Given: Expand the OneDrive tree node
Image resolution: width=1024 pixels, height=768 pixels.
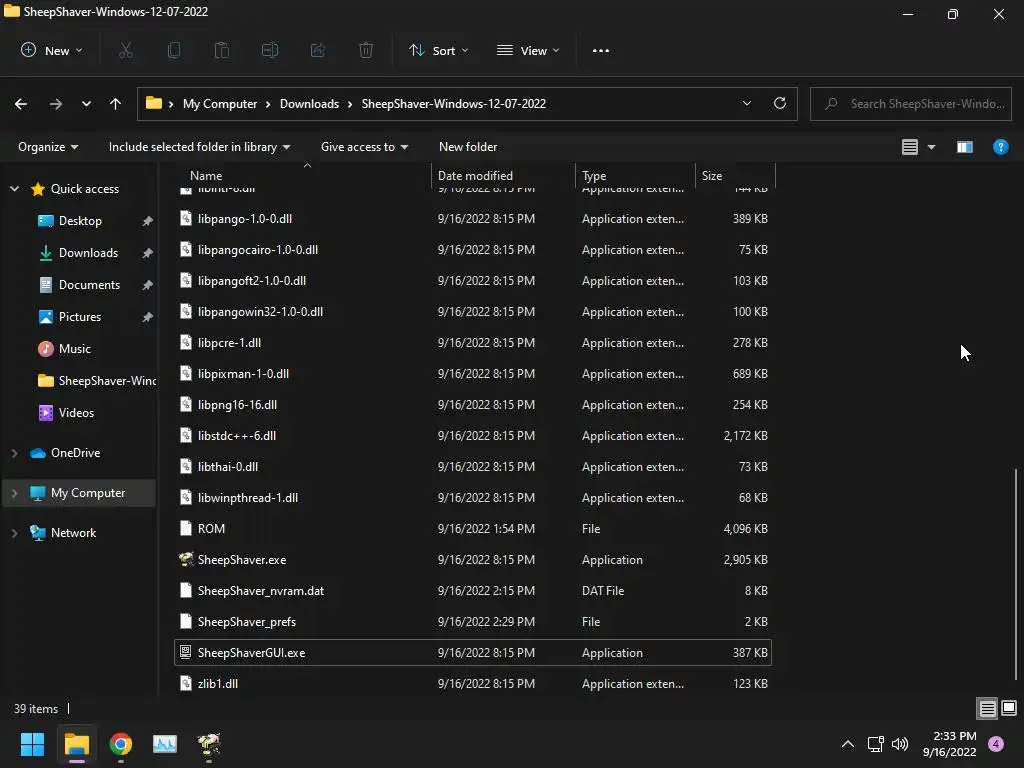Looking at the screenshot, I should (14, 453).
